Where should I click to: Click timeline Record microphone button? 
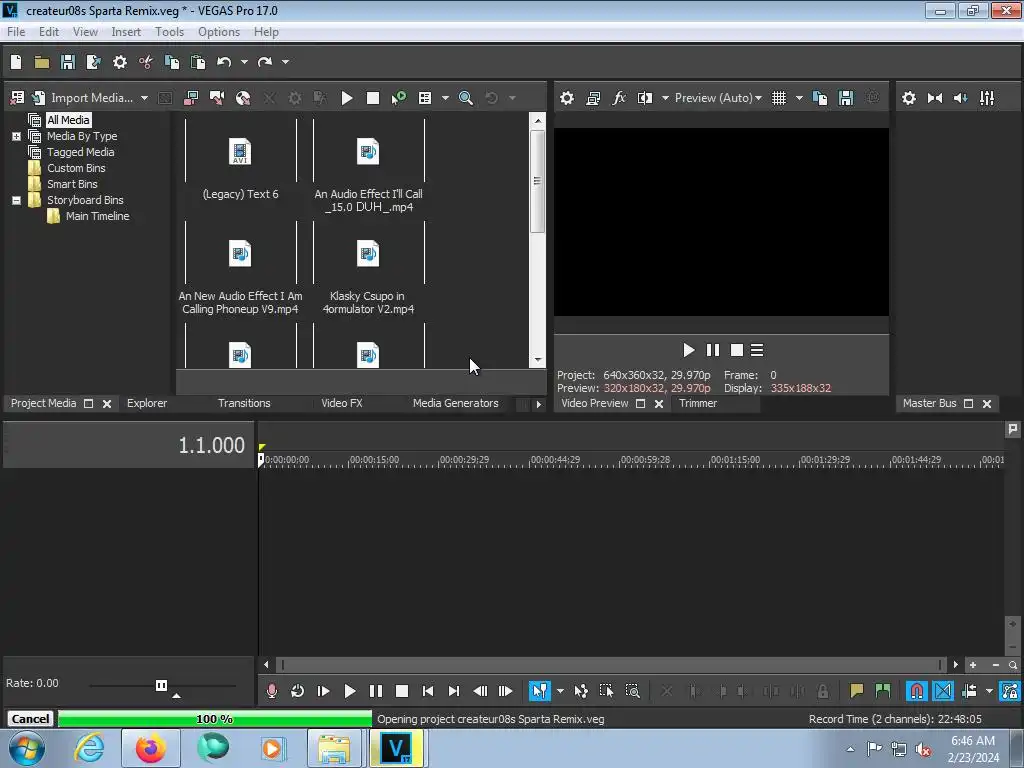(272, 691)
